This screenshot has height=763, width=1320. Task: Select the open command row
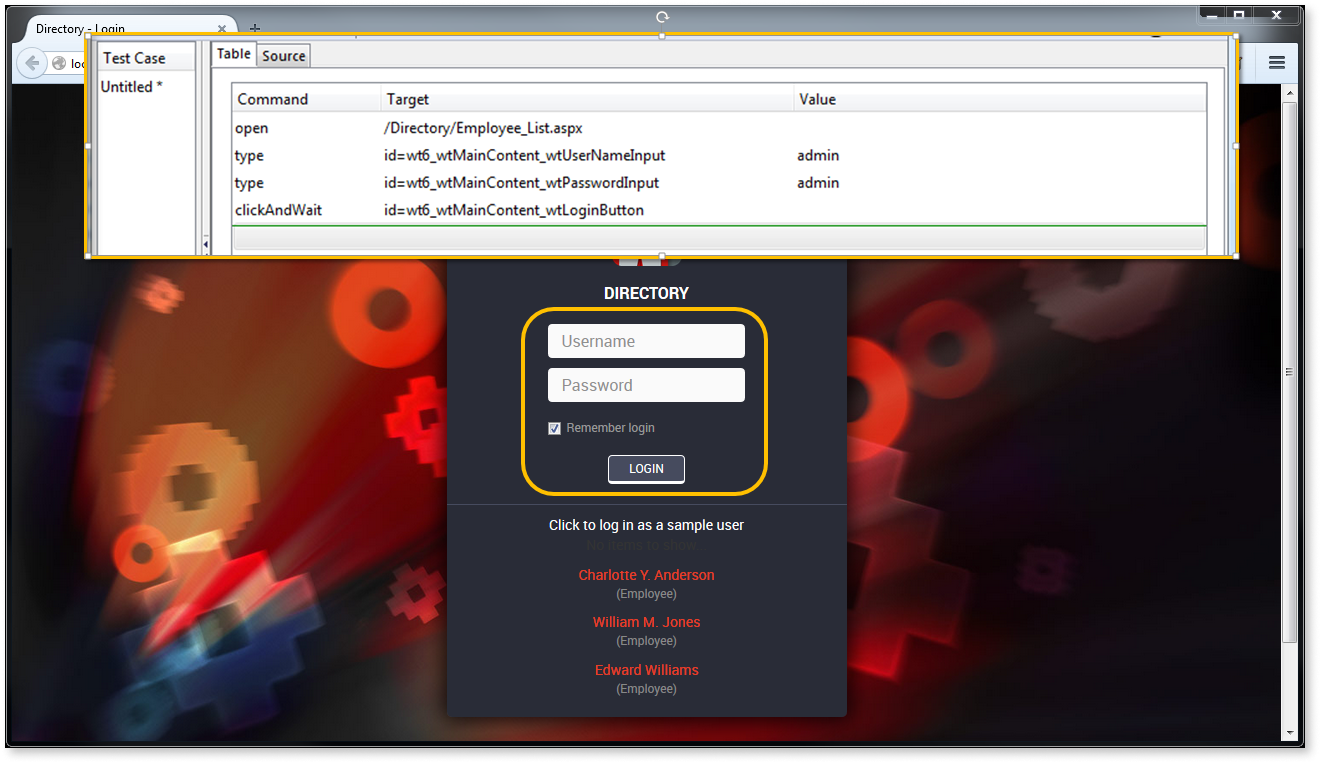coord(500,128)
